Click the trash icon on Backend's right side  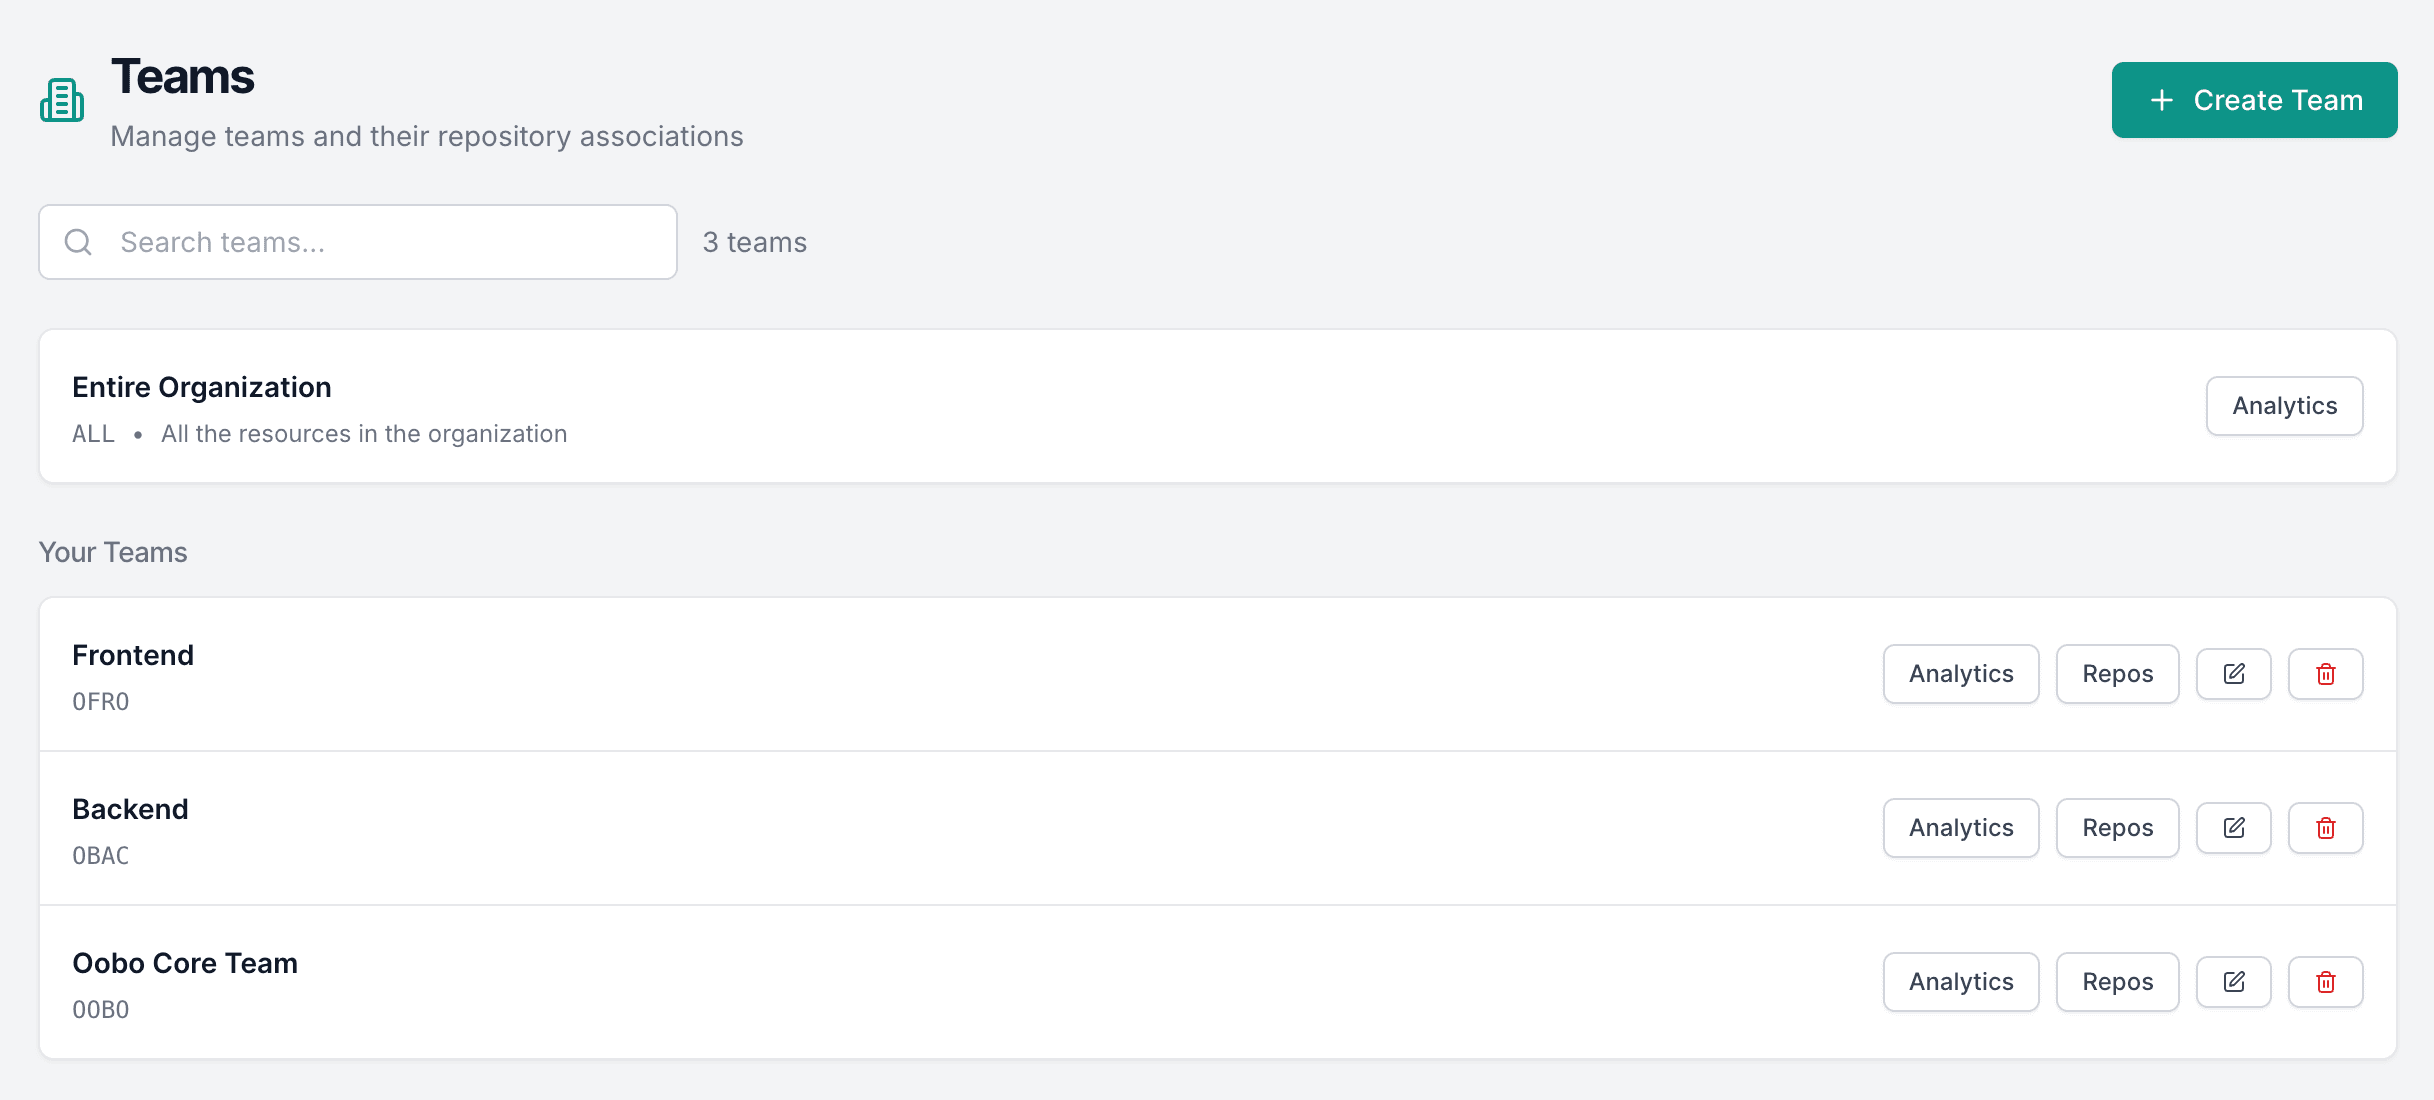[x=2325, y=827]
